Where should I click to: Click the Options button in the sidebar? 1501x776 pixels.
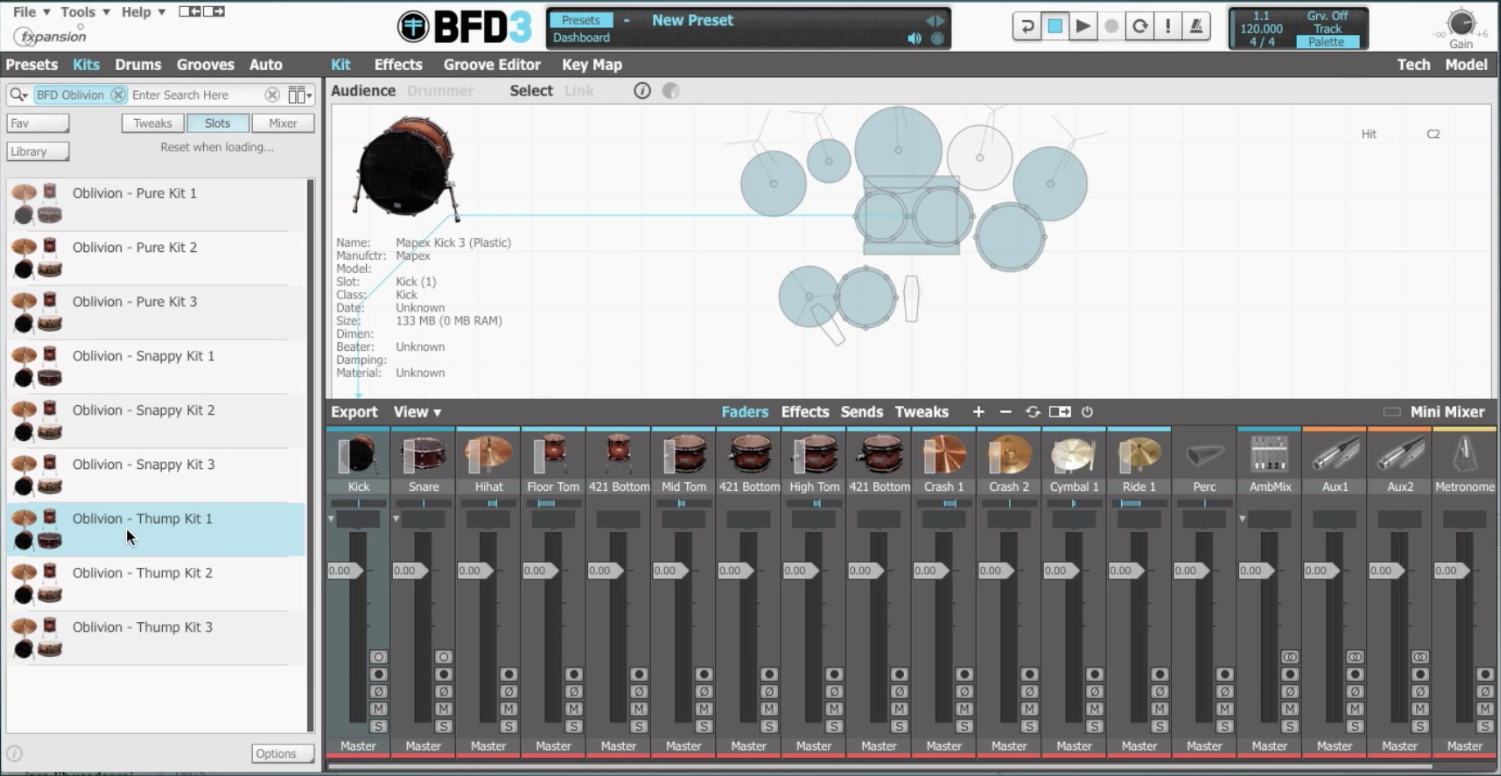[282, 753]
